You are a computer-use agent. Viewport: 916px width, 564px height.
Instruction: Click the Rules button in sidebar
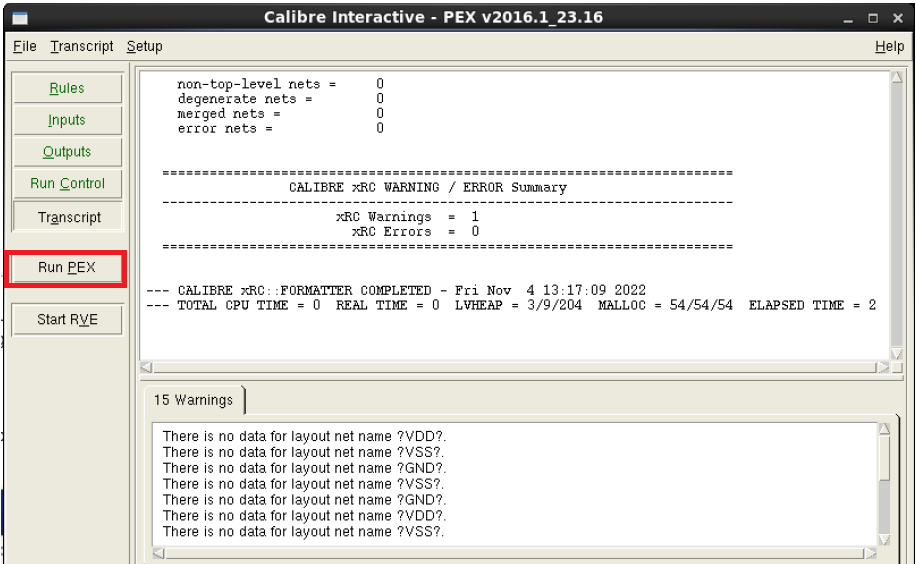(67, 88)
